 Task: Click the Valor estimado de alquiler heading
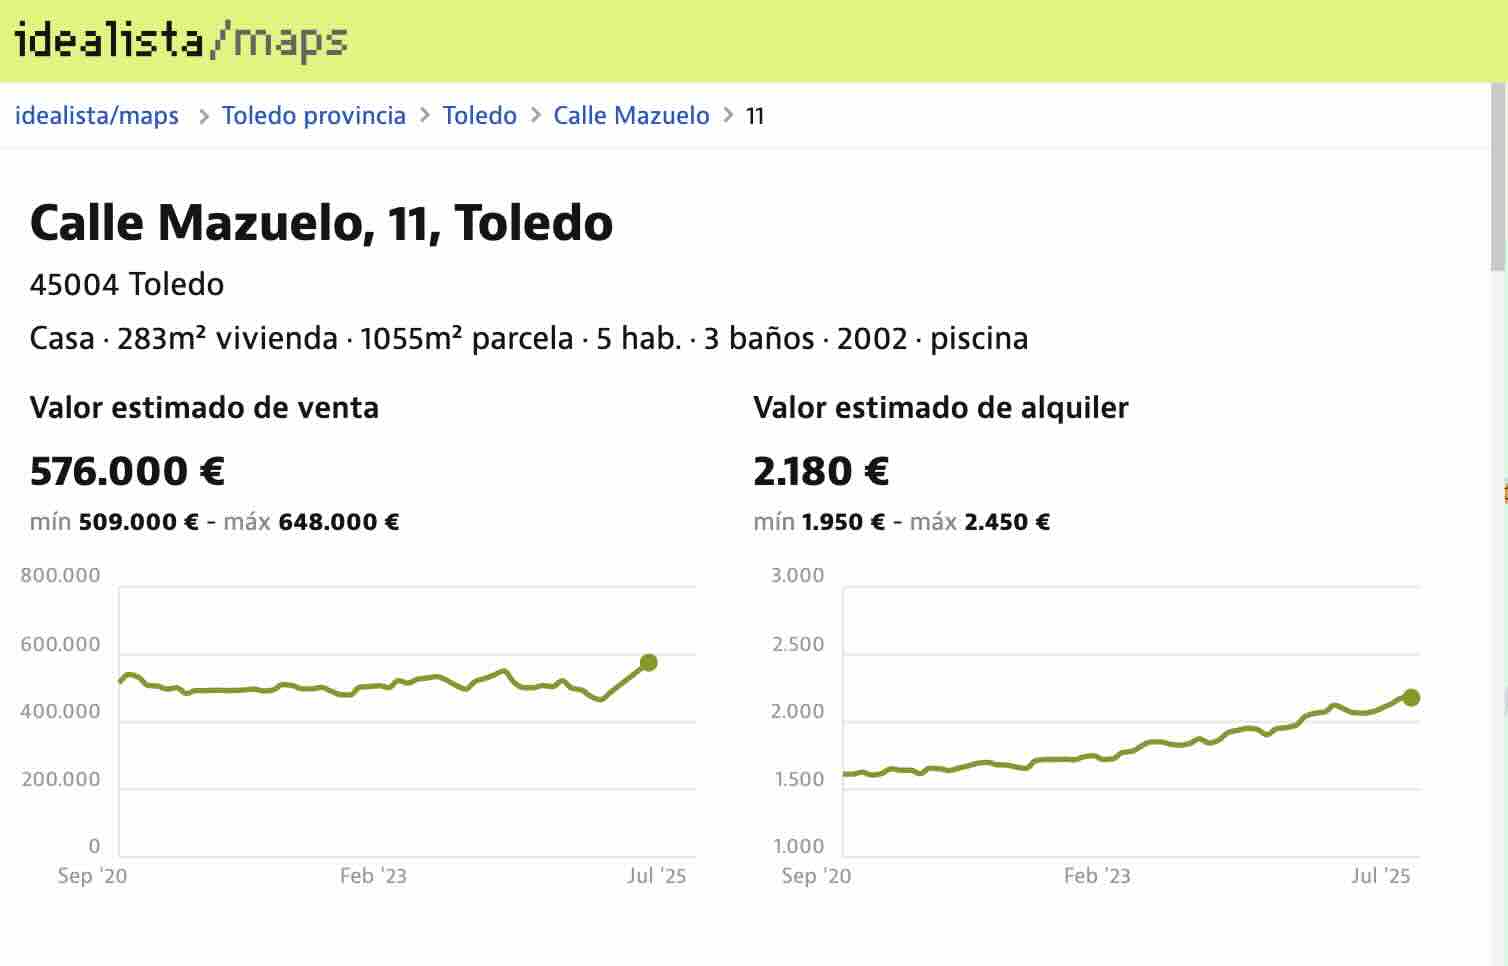(940, 408)
